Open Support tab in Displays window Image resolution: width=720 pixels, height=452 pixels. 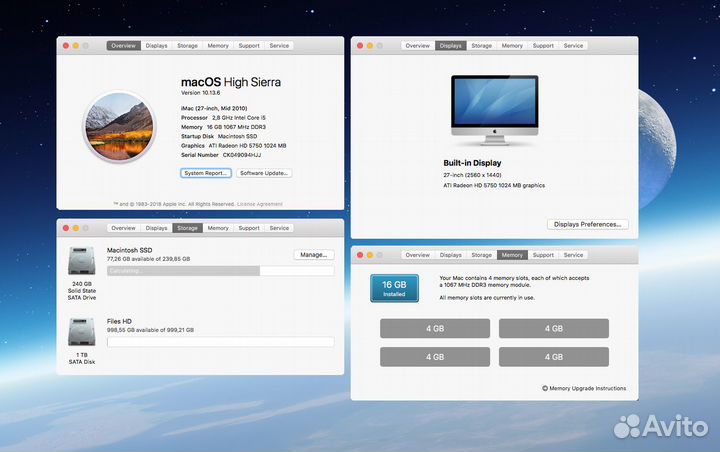click(x=543, y=45)
